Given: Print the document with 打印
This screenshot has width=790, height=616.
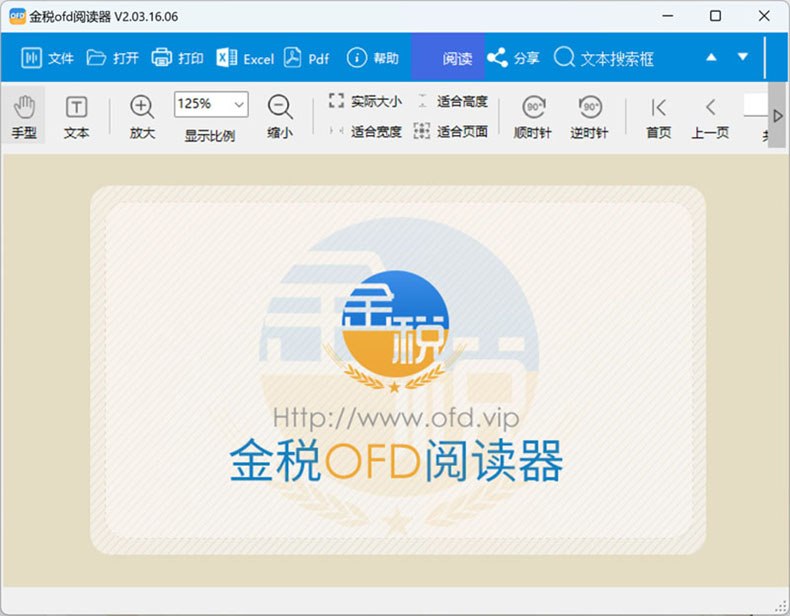Looking at the screenshot, I should point(177,58).
